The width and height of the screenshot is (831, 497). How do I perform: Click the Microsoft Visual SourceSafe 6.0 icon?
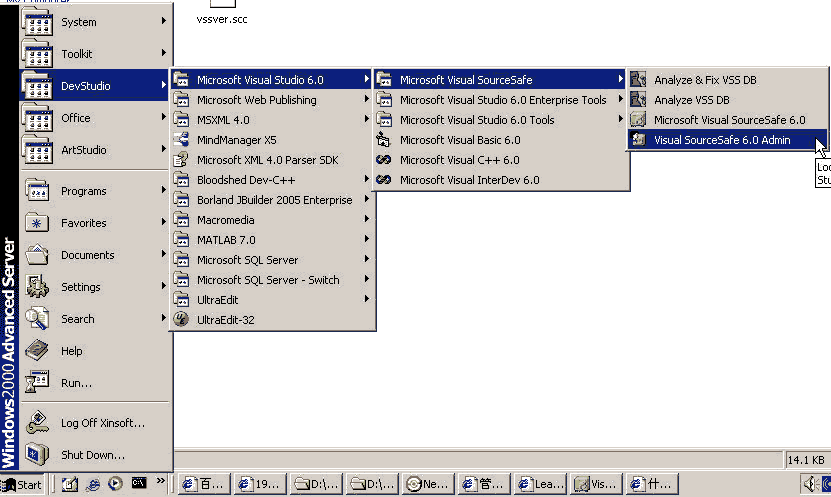(638, 120)
